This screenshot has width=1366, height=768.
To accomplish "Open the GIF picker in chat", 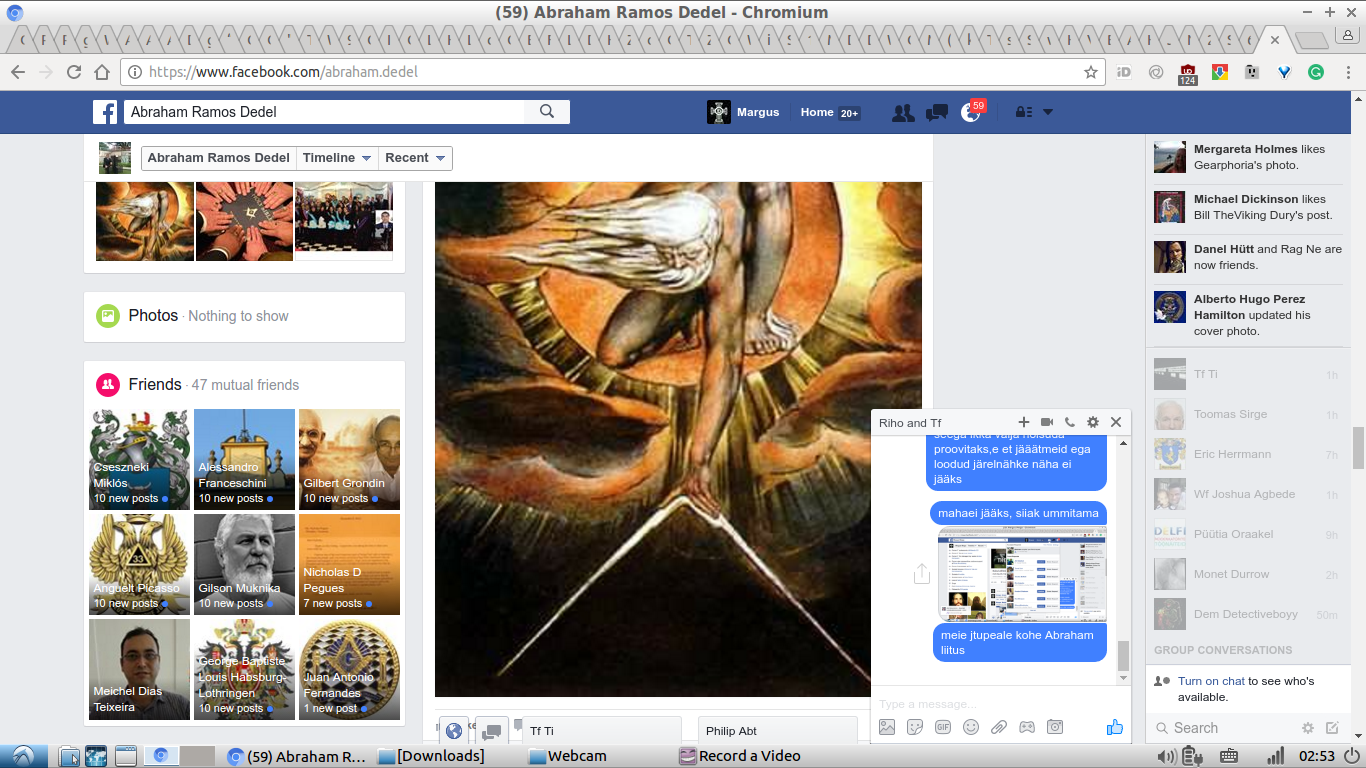I will click(x=943, y=728).
